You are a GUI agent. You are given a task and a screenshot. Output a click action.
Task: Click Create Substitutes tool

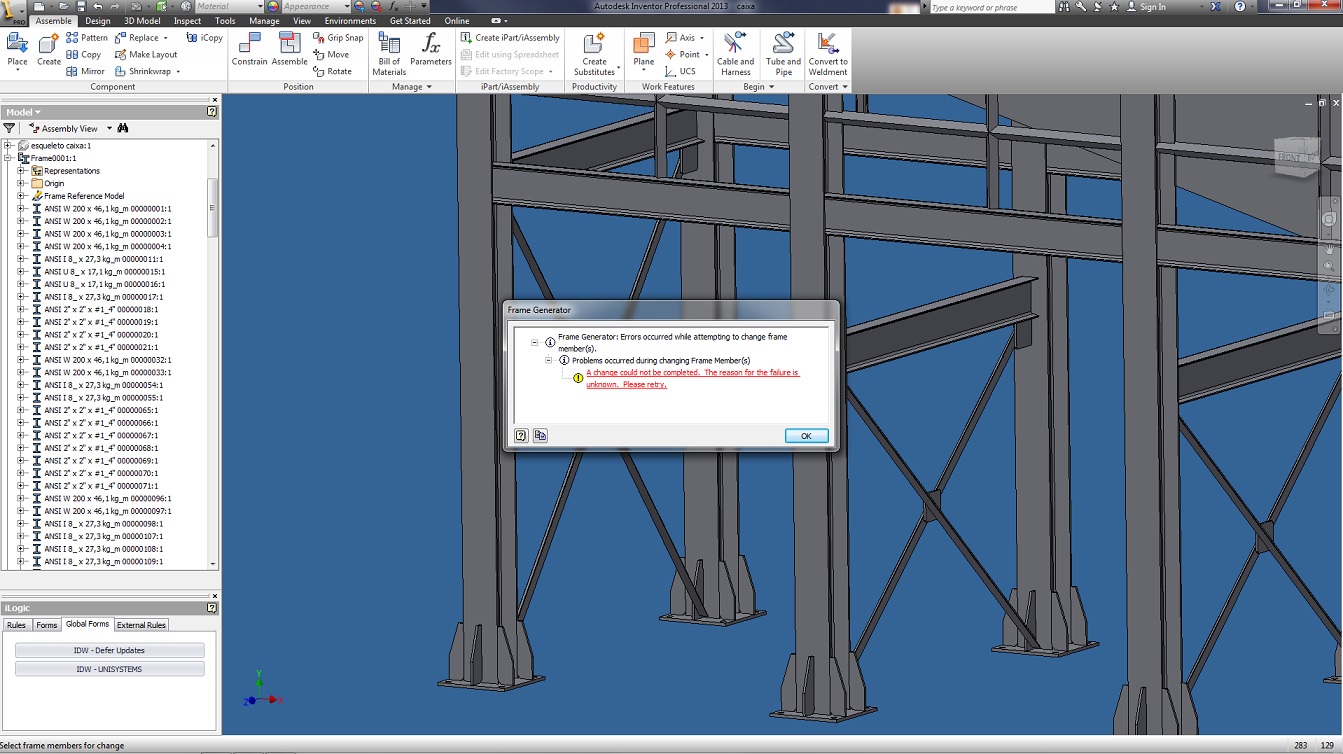point(594,54)
